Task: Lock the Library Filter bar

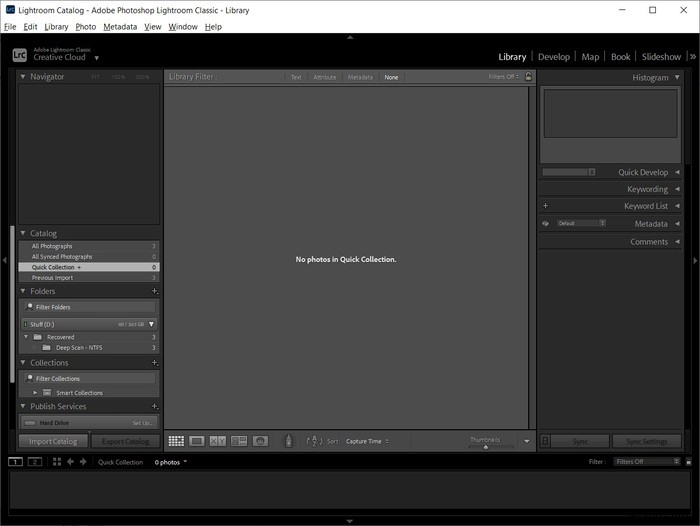Action: click(529, 76)
